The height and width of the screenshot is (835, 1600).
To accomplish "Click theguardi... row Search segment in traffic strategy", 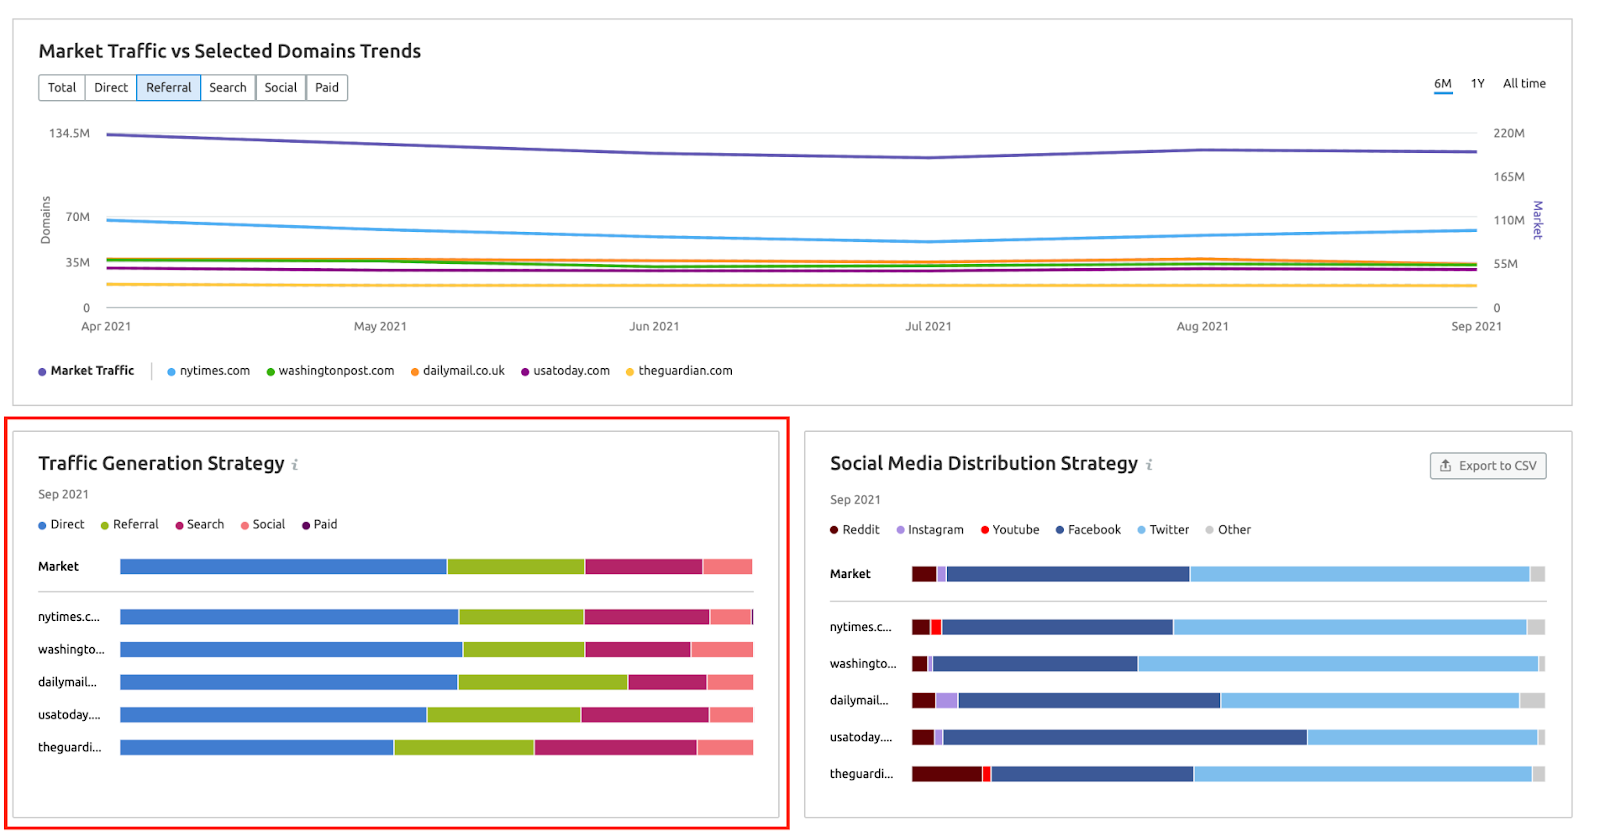I will click(616, 748).
